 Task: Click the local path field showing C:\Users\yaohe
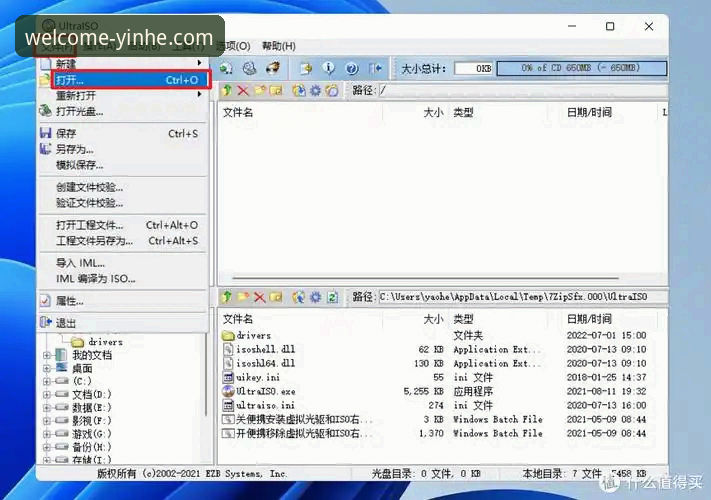click(x=522, y=297)
